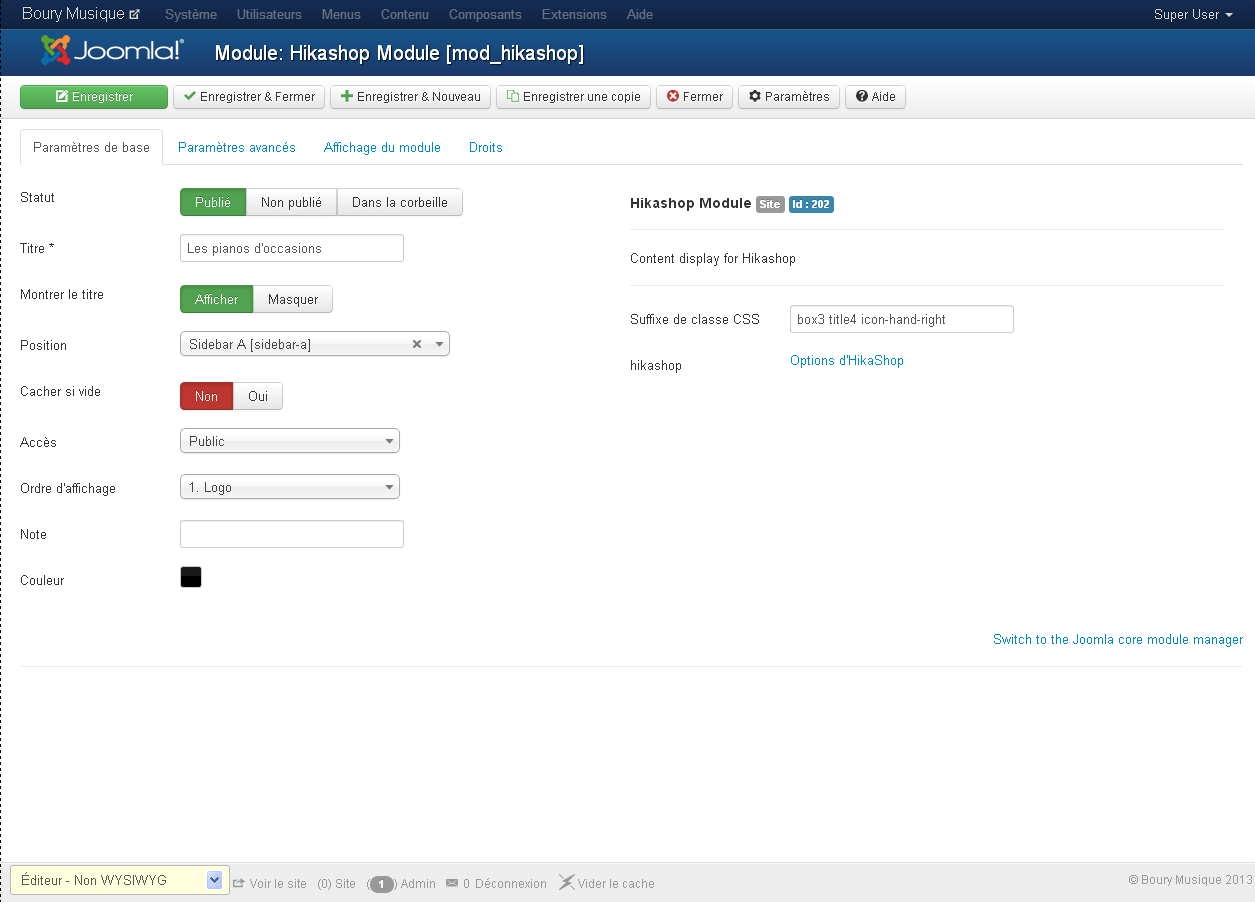
Task: Click the Id : 202 badge
Action: 811,204
